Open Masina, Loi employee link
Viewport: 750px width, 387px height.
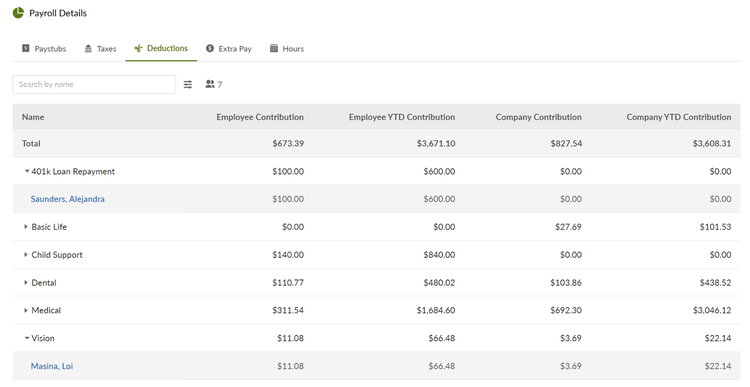tap(52, 366)
